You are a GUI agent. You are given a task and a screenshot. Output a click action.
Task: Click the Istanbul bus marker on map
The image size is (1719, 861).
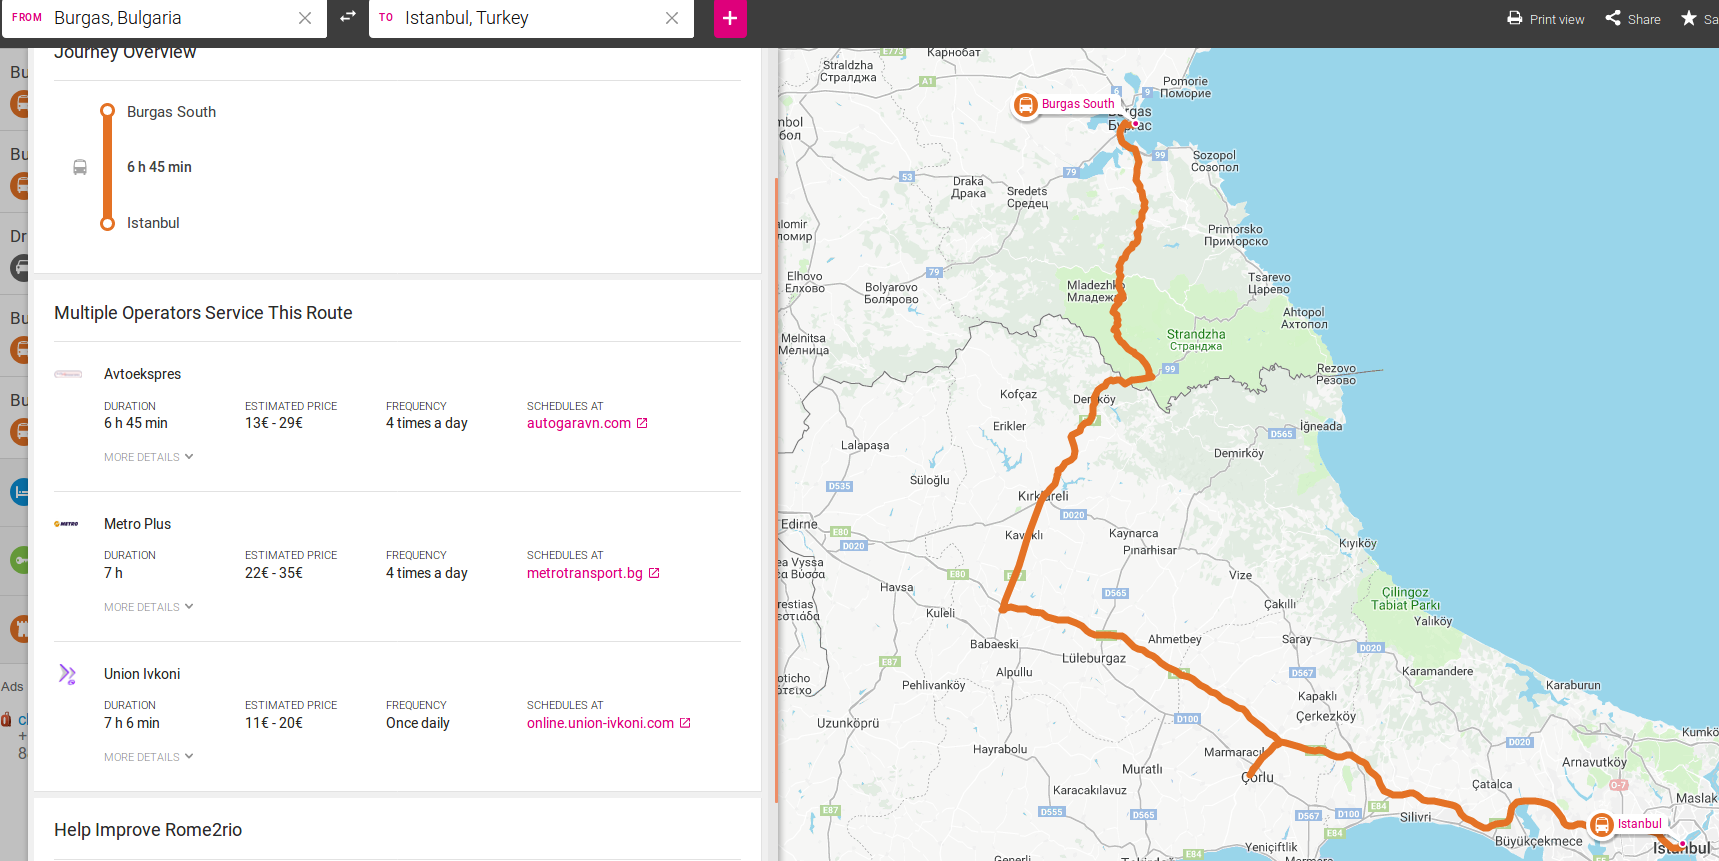point(1602,825)
